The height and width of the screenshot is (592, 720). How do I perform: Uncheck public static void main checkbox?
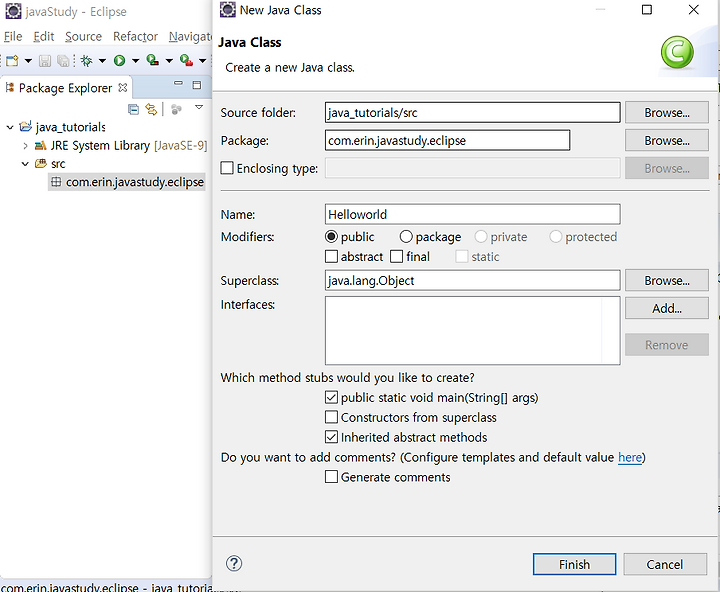pos(331,397)
